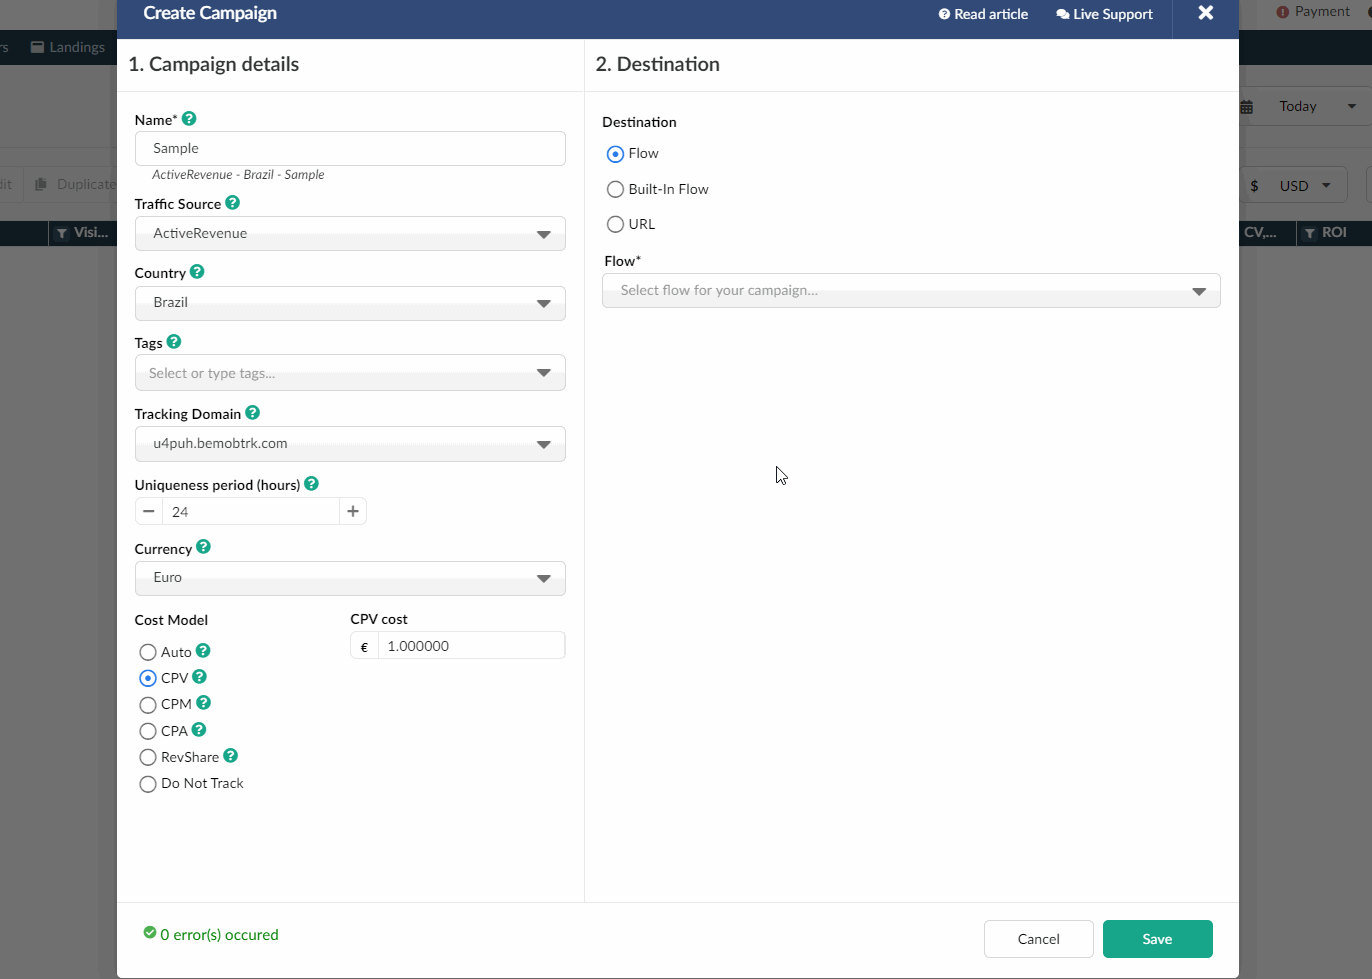
Task: Click the help icon beside CPA option
Action: click(199, 730)
